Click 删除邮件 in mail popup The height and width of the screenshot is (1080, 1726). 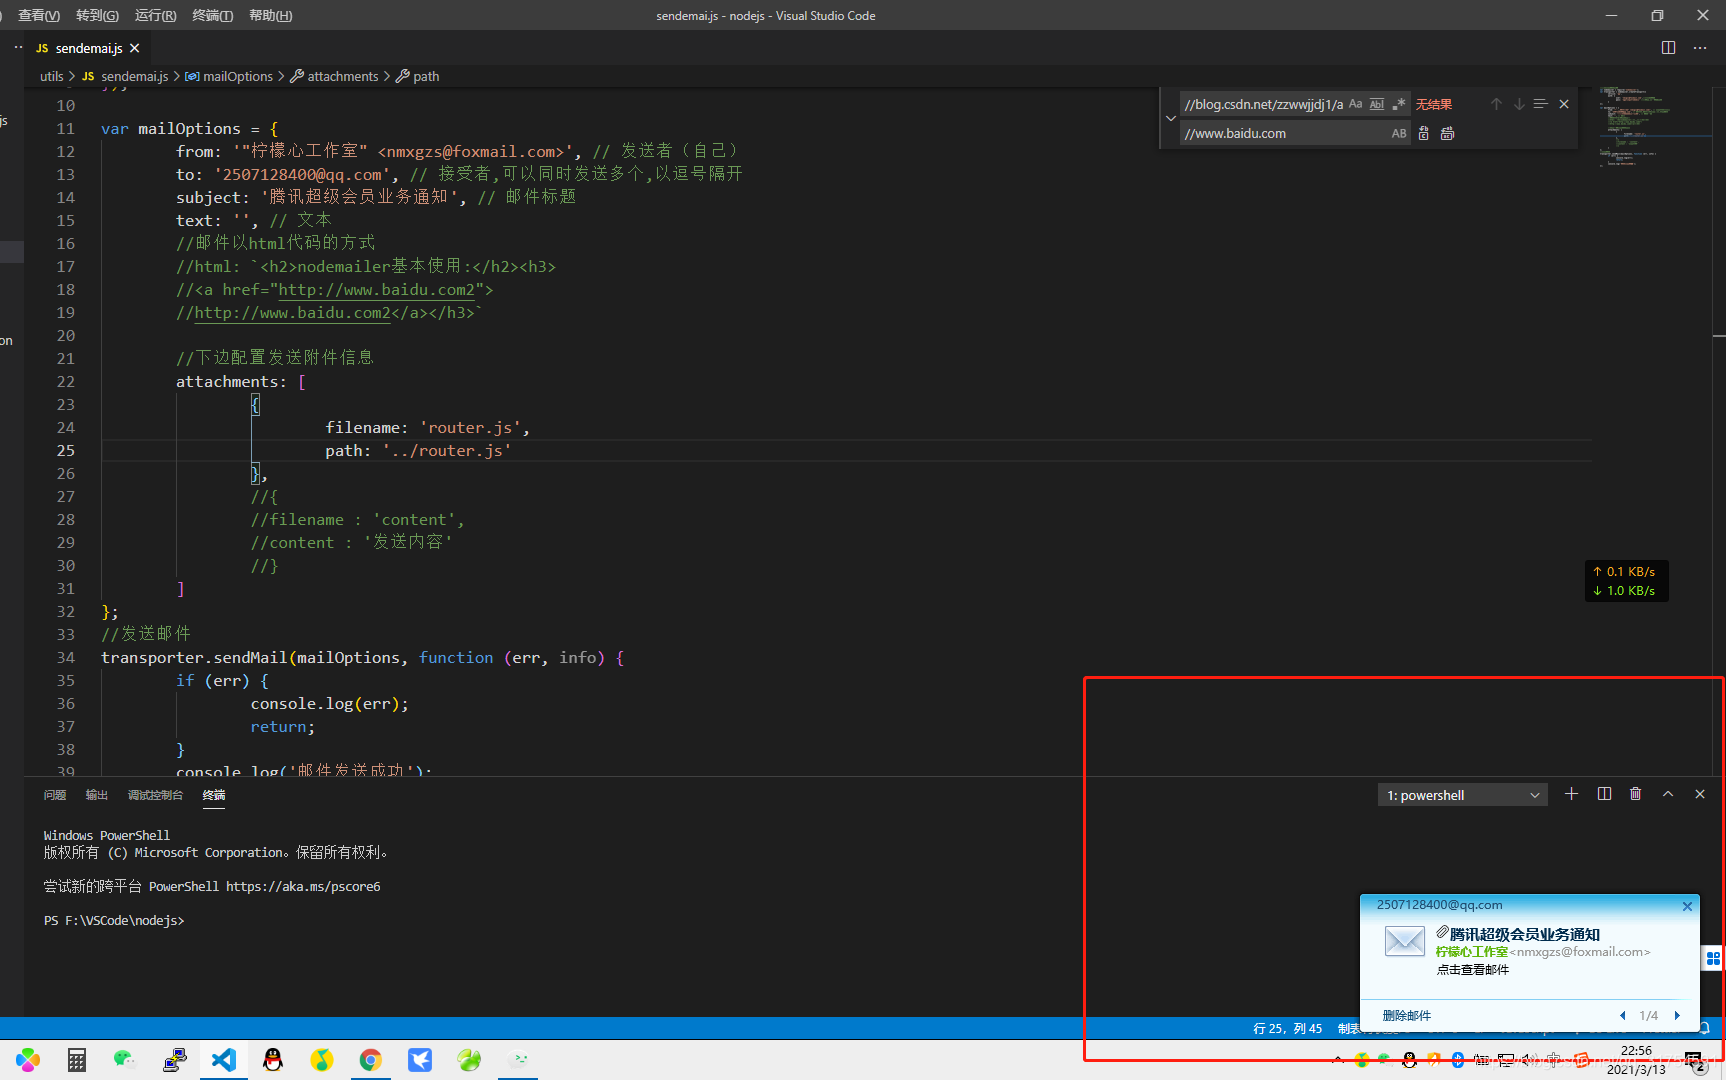pyautogui.click(x=1407, y=1016)
